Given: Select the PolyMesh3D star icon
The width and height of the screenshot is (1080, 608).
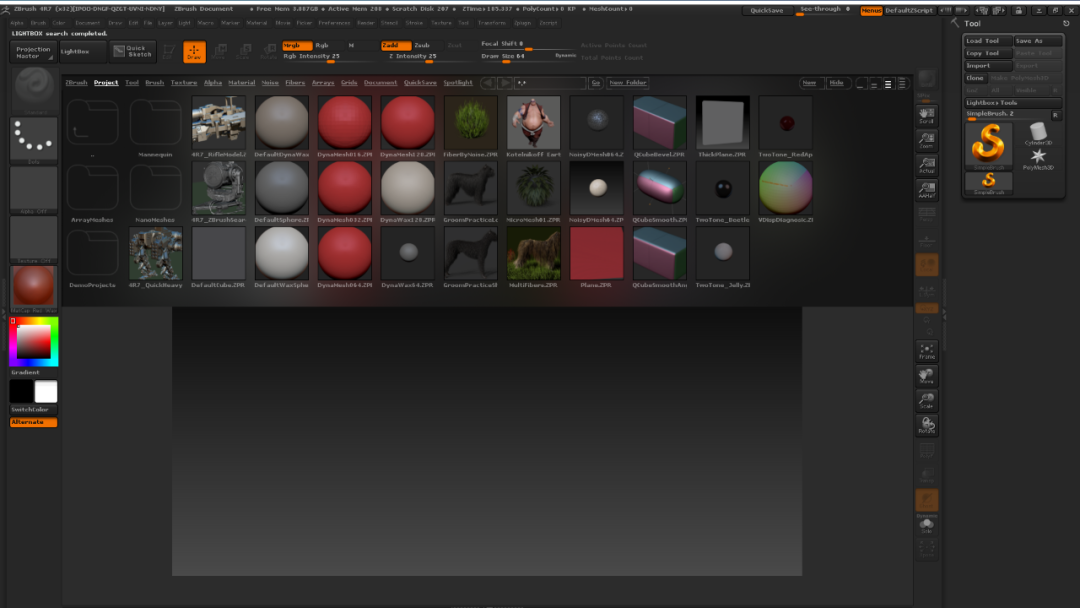Looking at the screenshot, I should point(1038,158).
